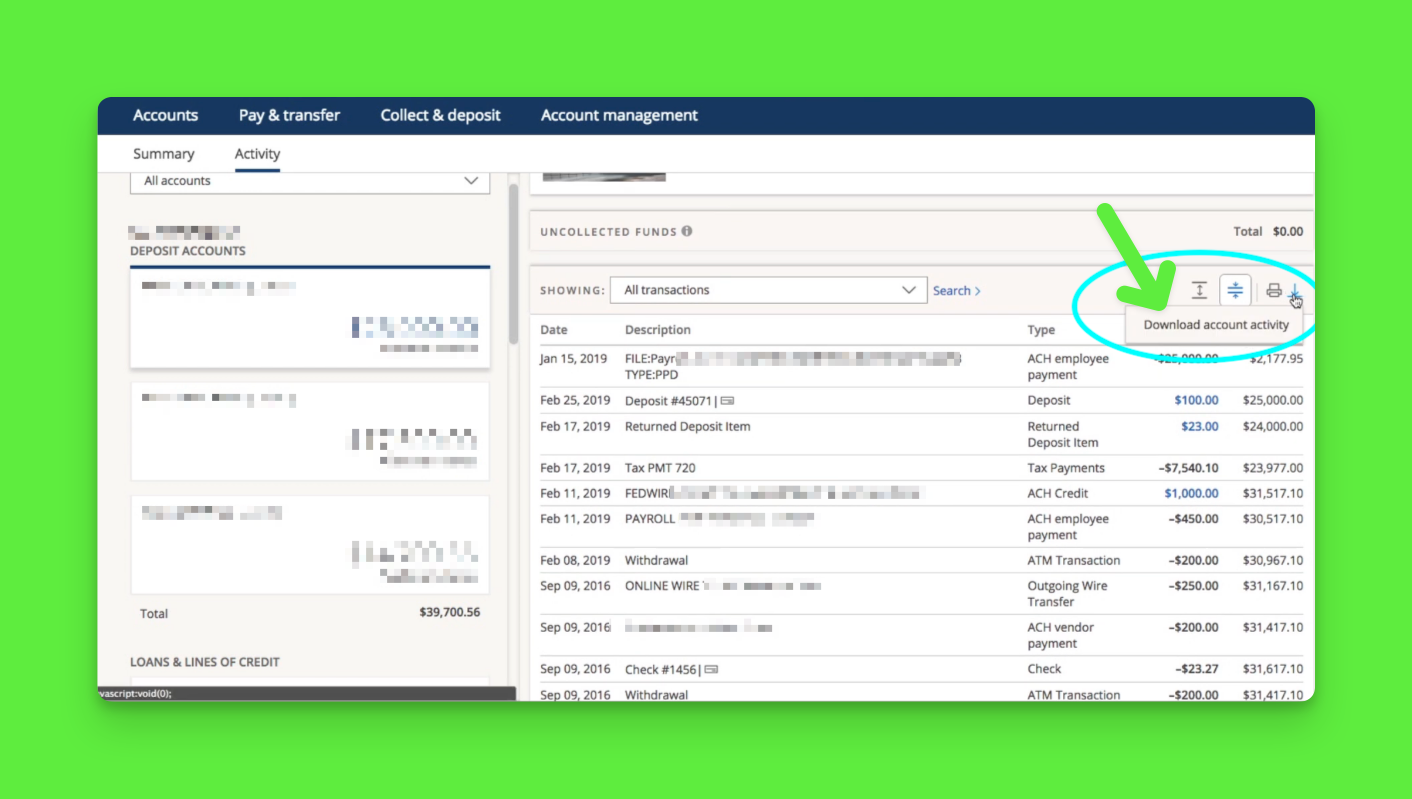
Task: Select the Activity tab
Action: point(257,154)
